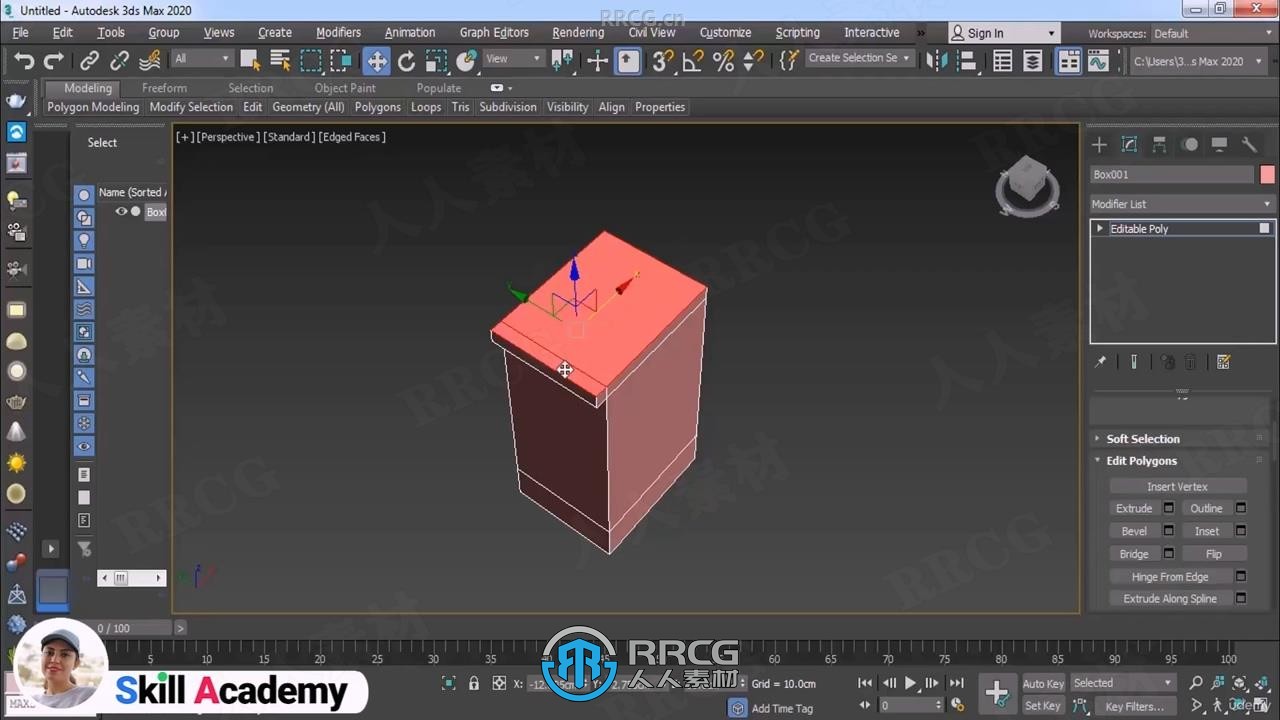Activate the Unlink Selection tool

click(120, 61)
